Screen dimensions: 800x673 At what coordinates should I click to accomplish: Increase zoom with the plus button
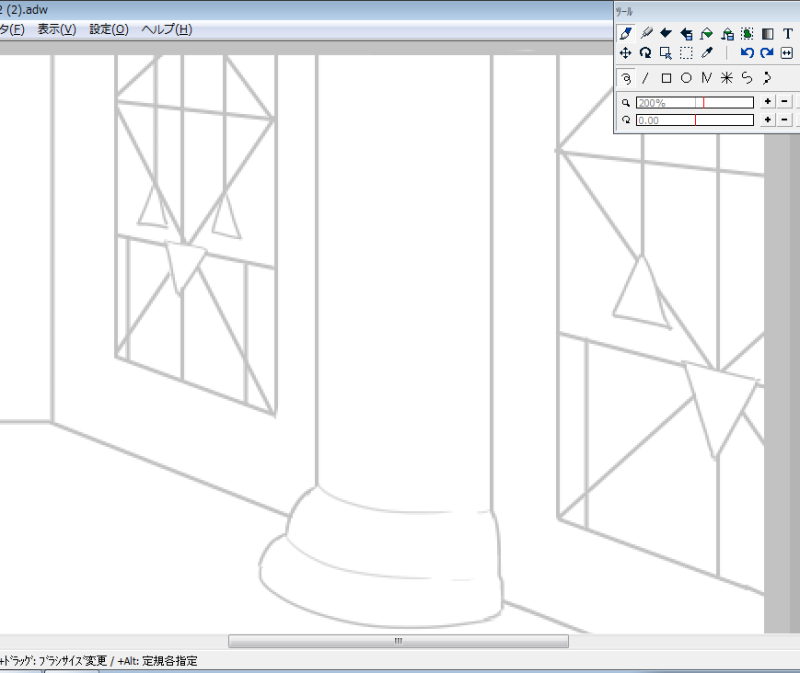[767, 102]
